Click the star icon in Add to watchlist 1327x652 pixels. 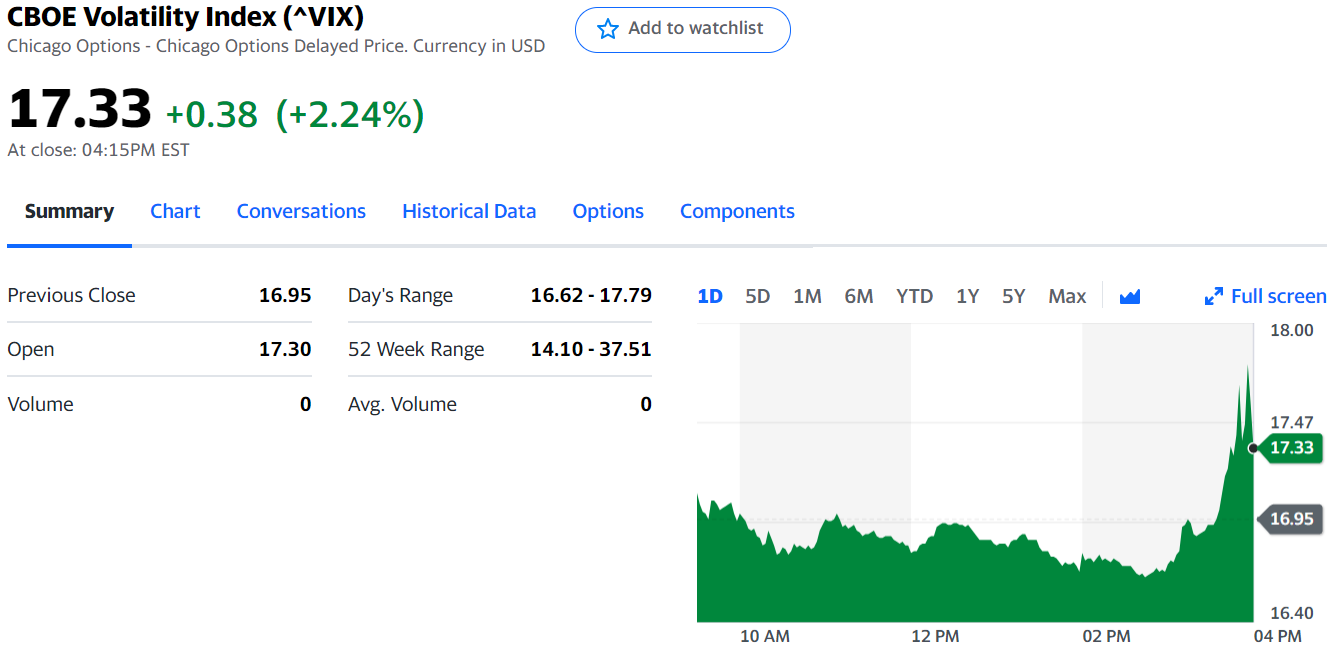pyautogui.click(x=607, y=29)
